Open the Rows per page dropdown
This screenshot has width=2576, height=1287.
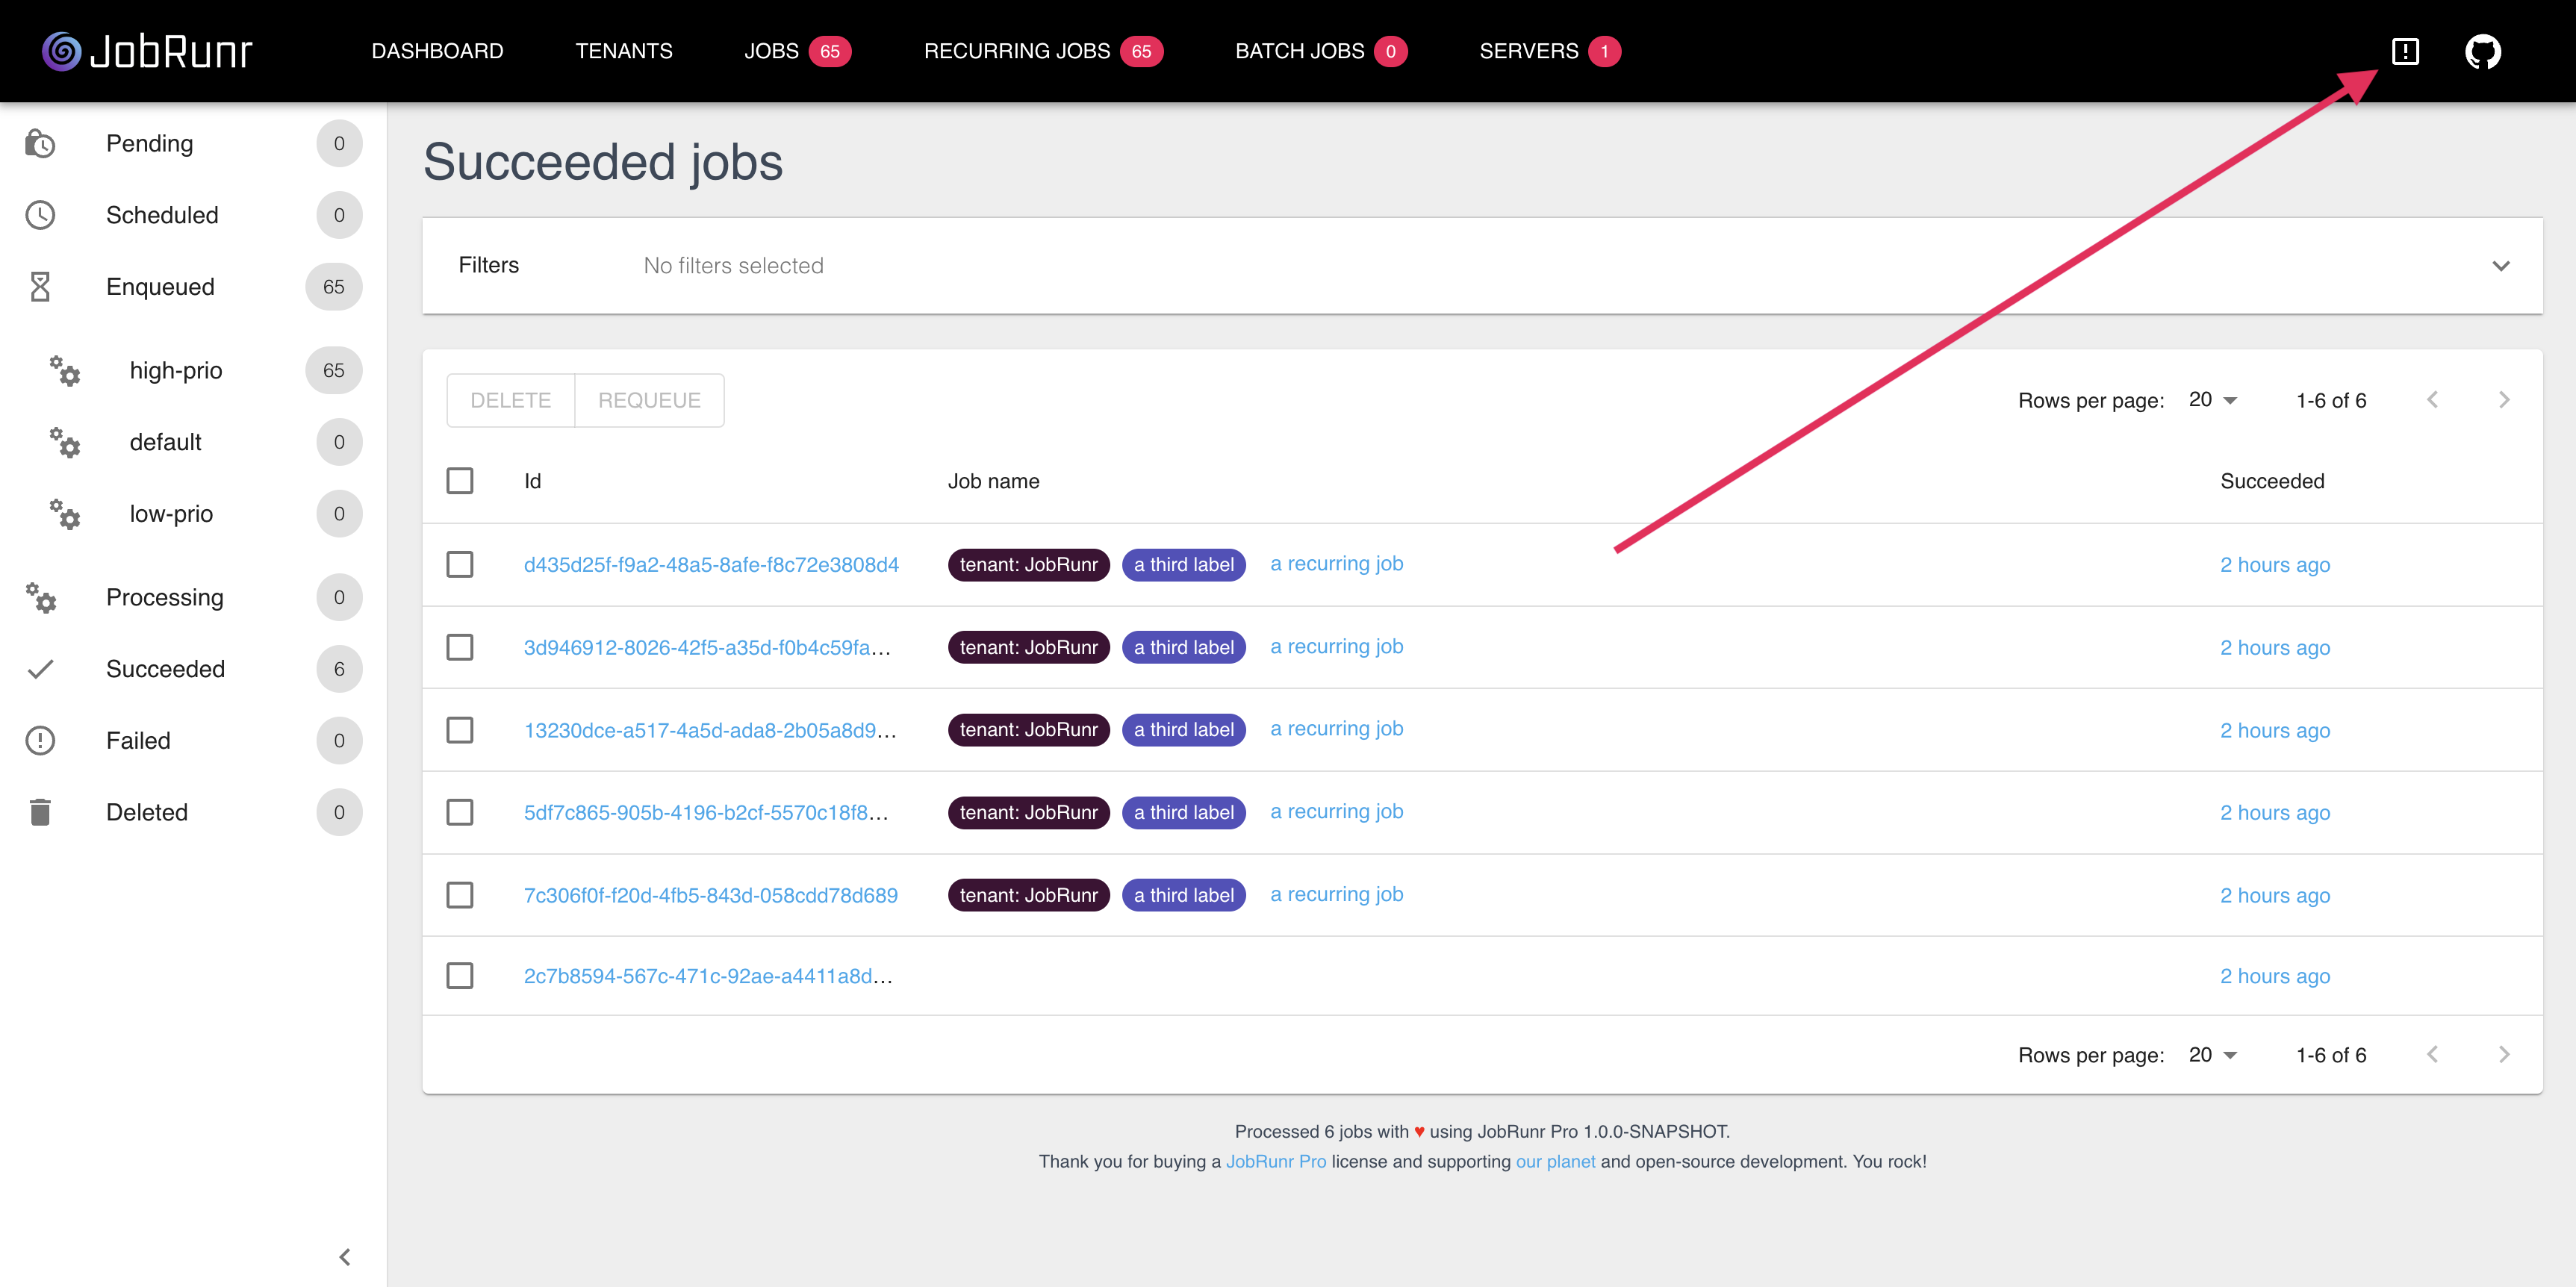tap(2215, 399)
